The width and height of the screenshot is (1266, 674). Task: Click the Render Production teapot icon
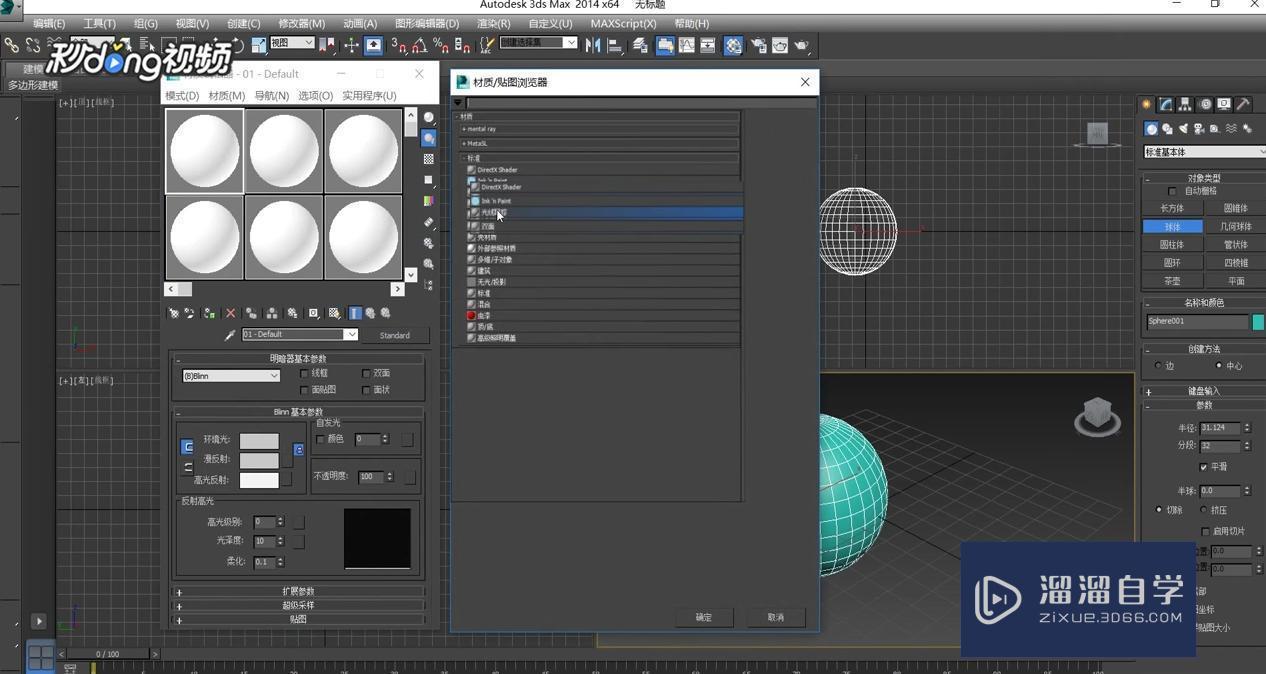point(801,45)
